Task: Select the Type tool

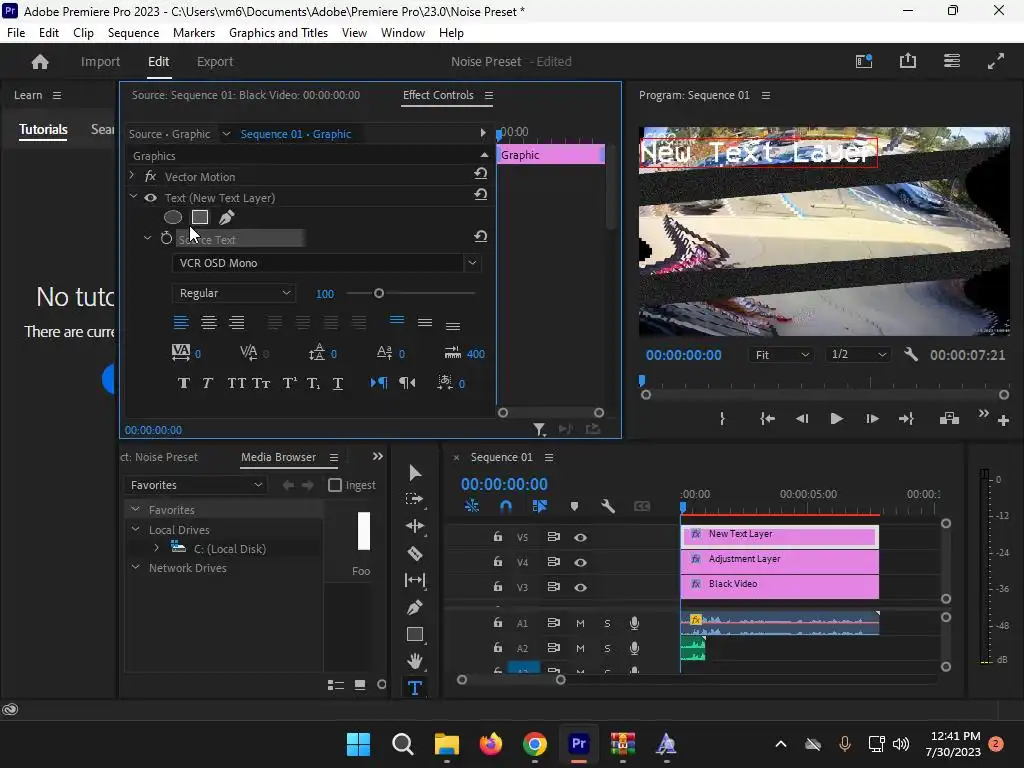Action: pos(415,688)
